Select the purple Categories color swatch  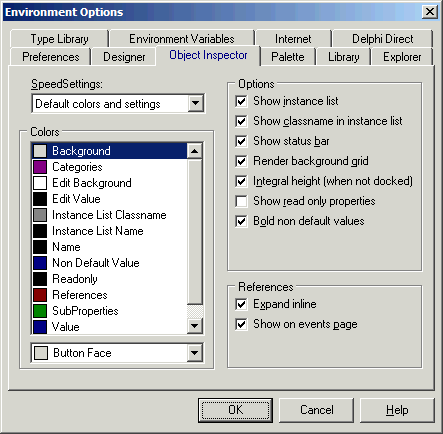point(40,167)
